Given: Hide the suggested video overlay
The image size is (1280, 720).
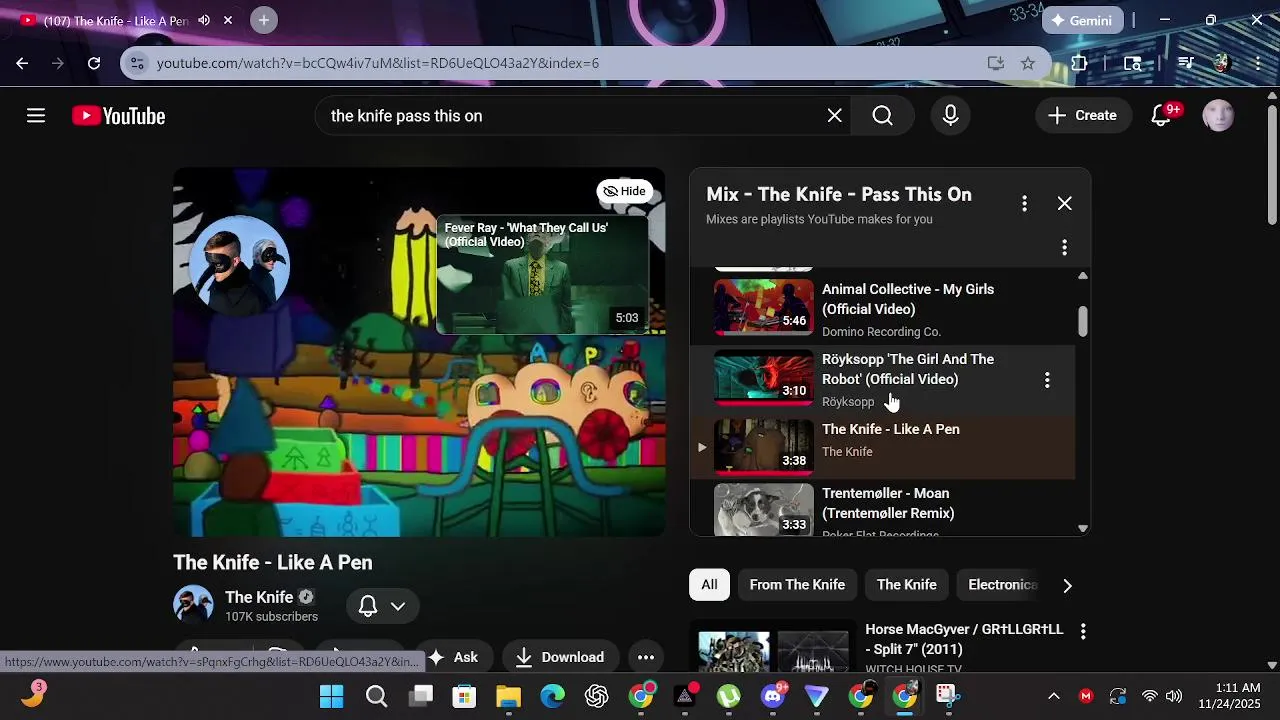Looking at the screenshot, I should (x=625, y=191).
